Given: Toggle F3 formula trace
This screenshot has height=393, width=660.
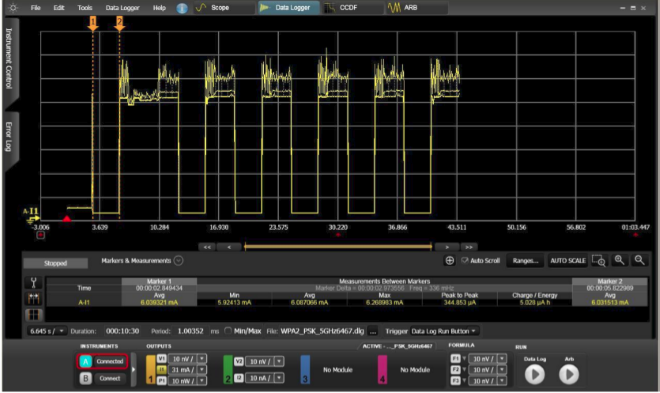Looking at the screenshot, I should pos(455,381).
